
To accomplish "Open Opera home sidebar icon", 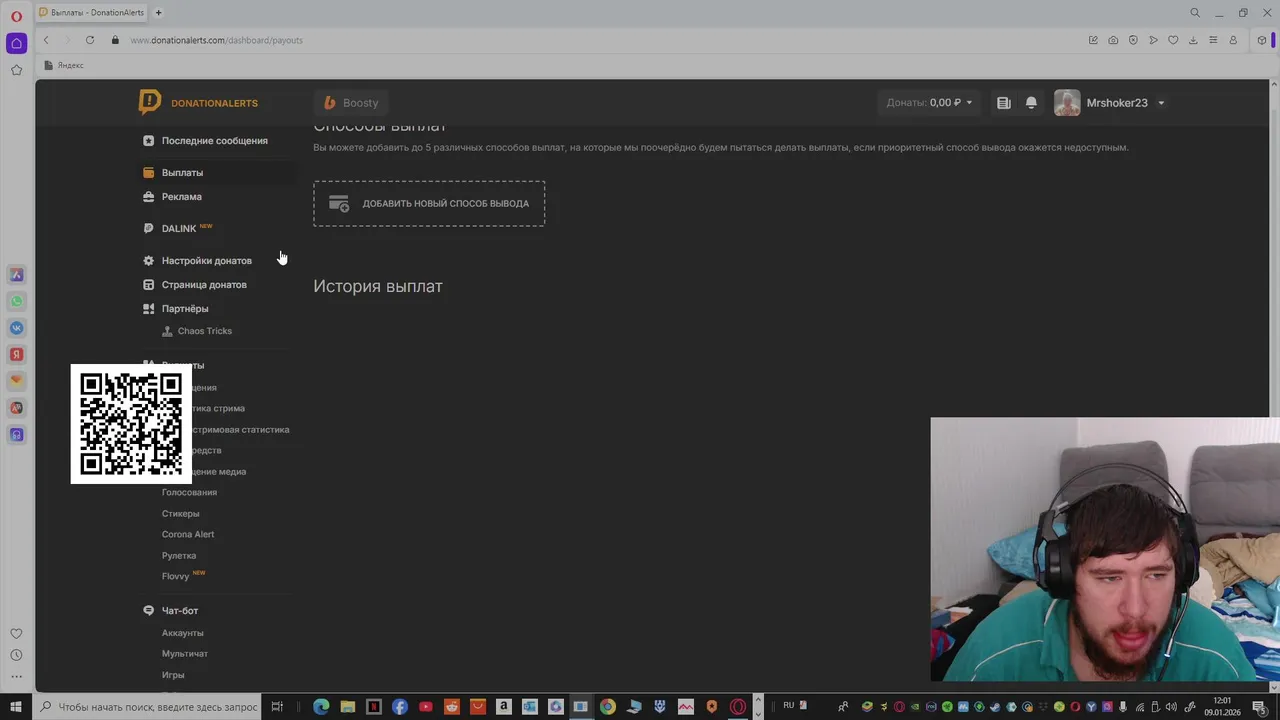I will click(x=16, y=43).
